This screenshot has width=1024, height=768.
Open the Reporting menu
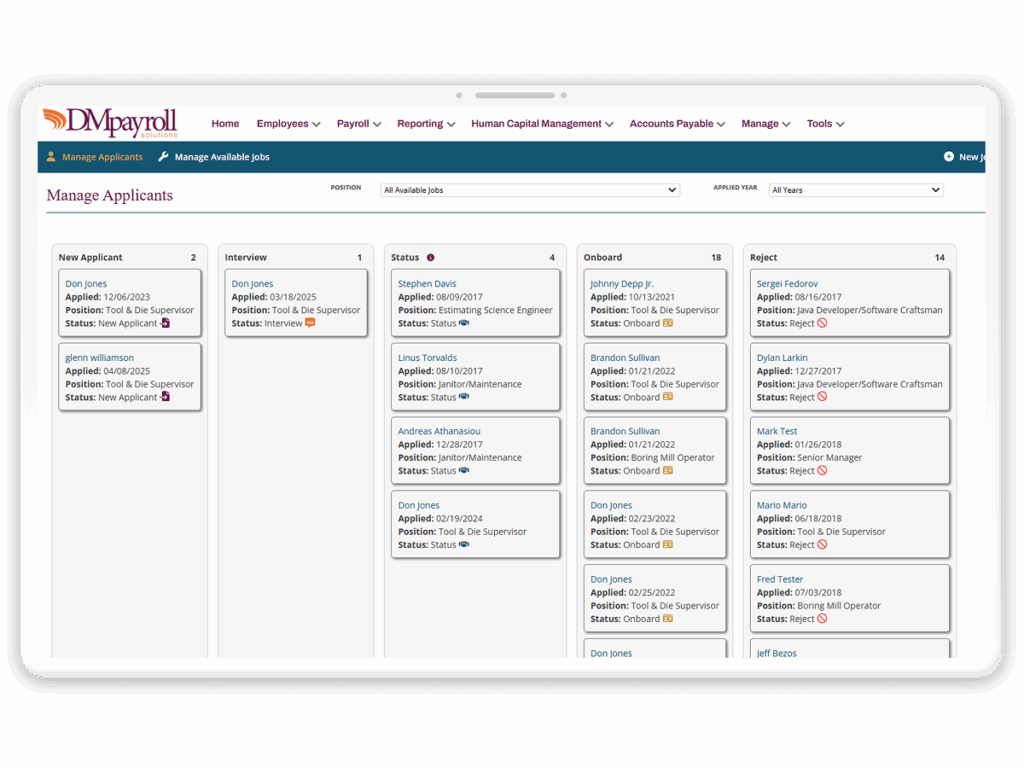(425, 124)
